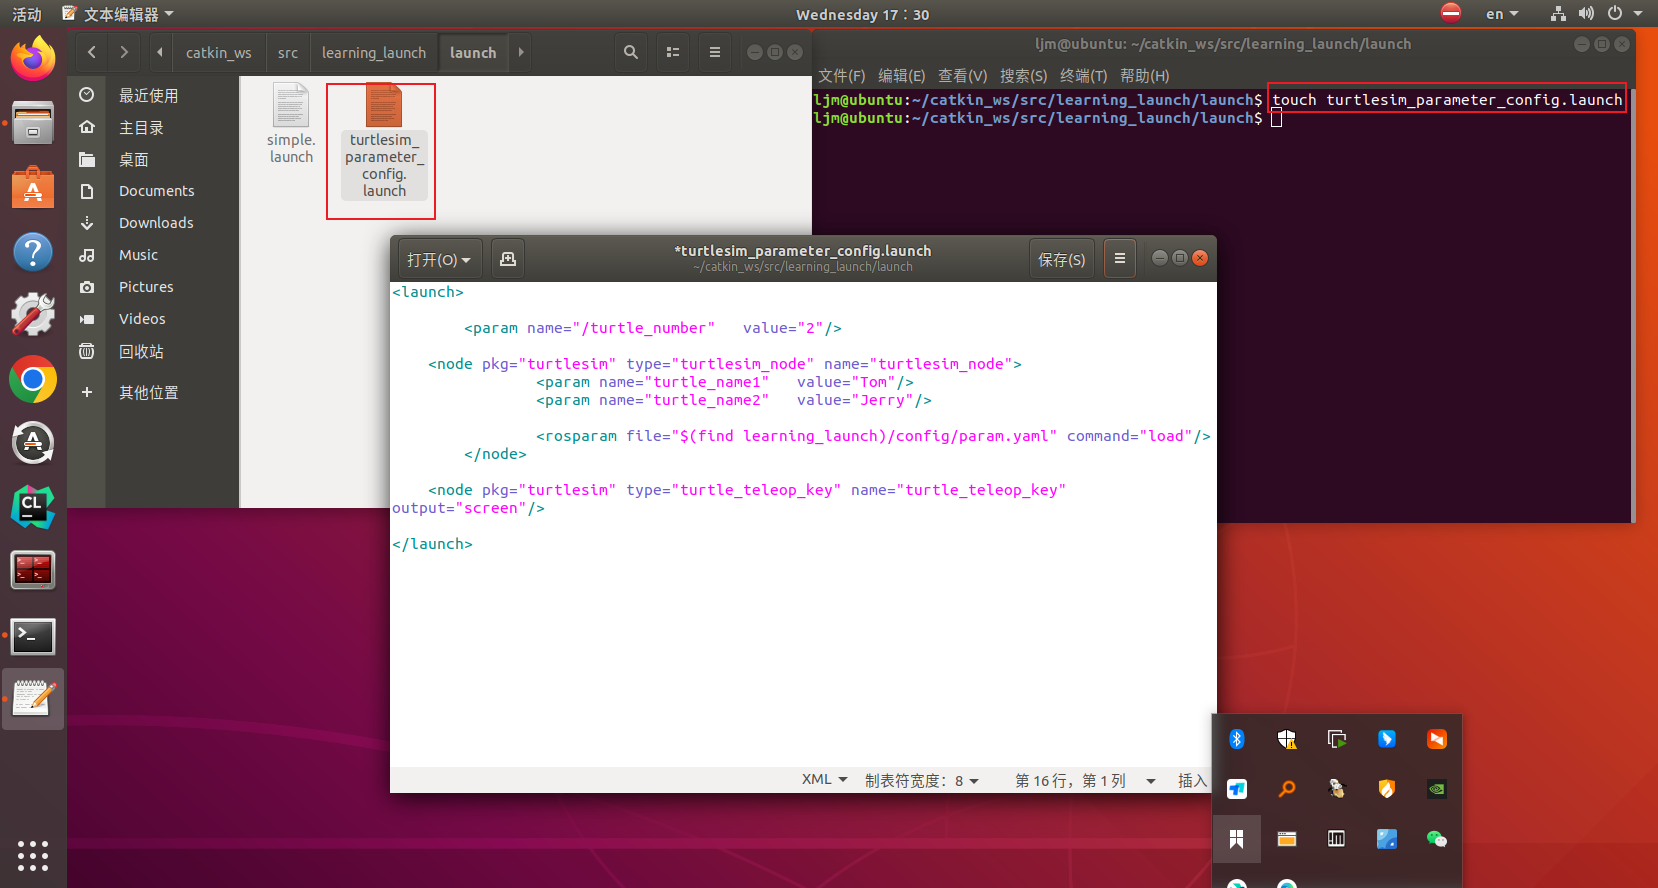Open the line and column position dropdown

coord(1085,780)
